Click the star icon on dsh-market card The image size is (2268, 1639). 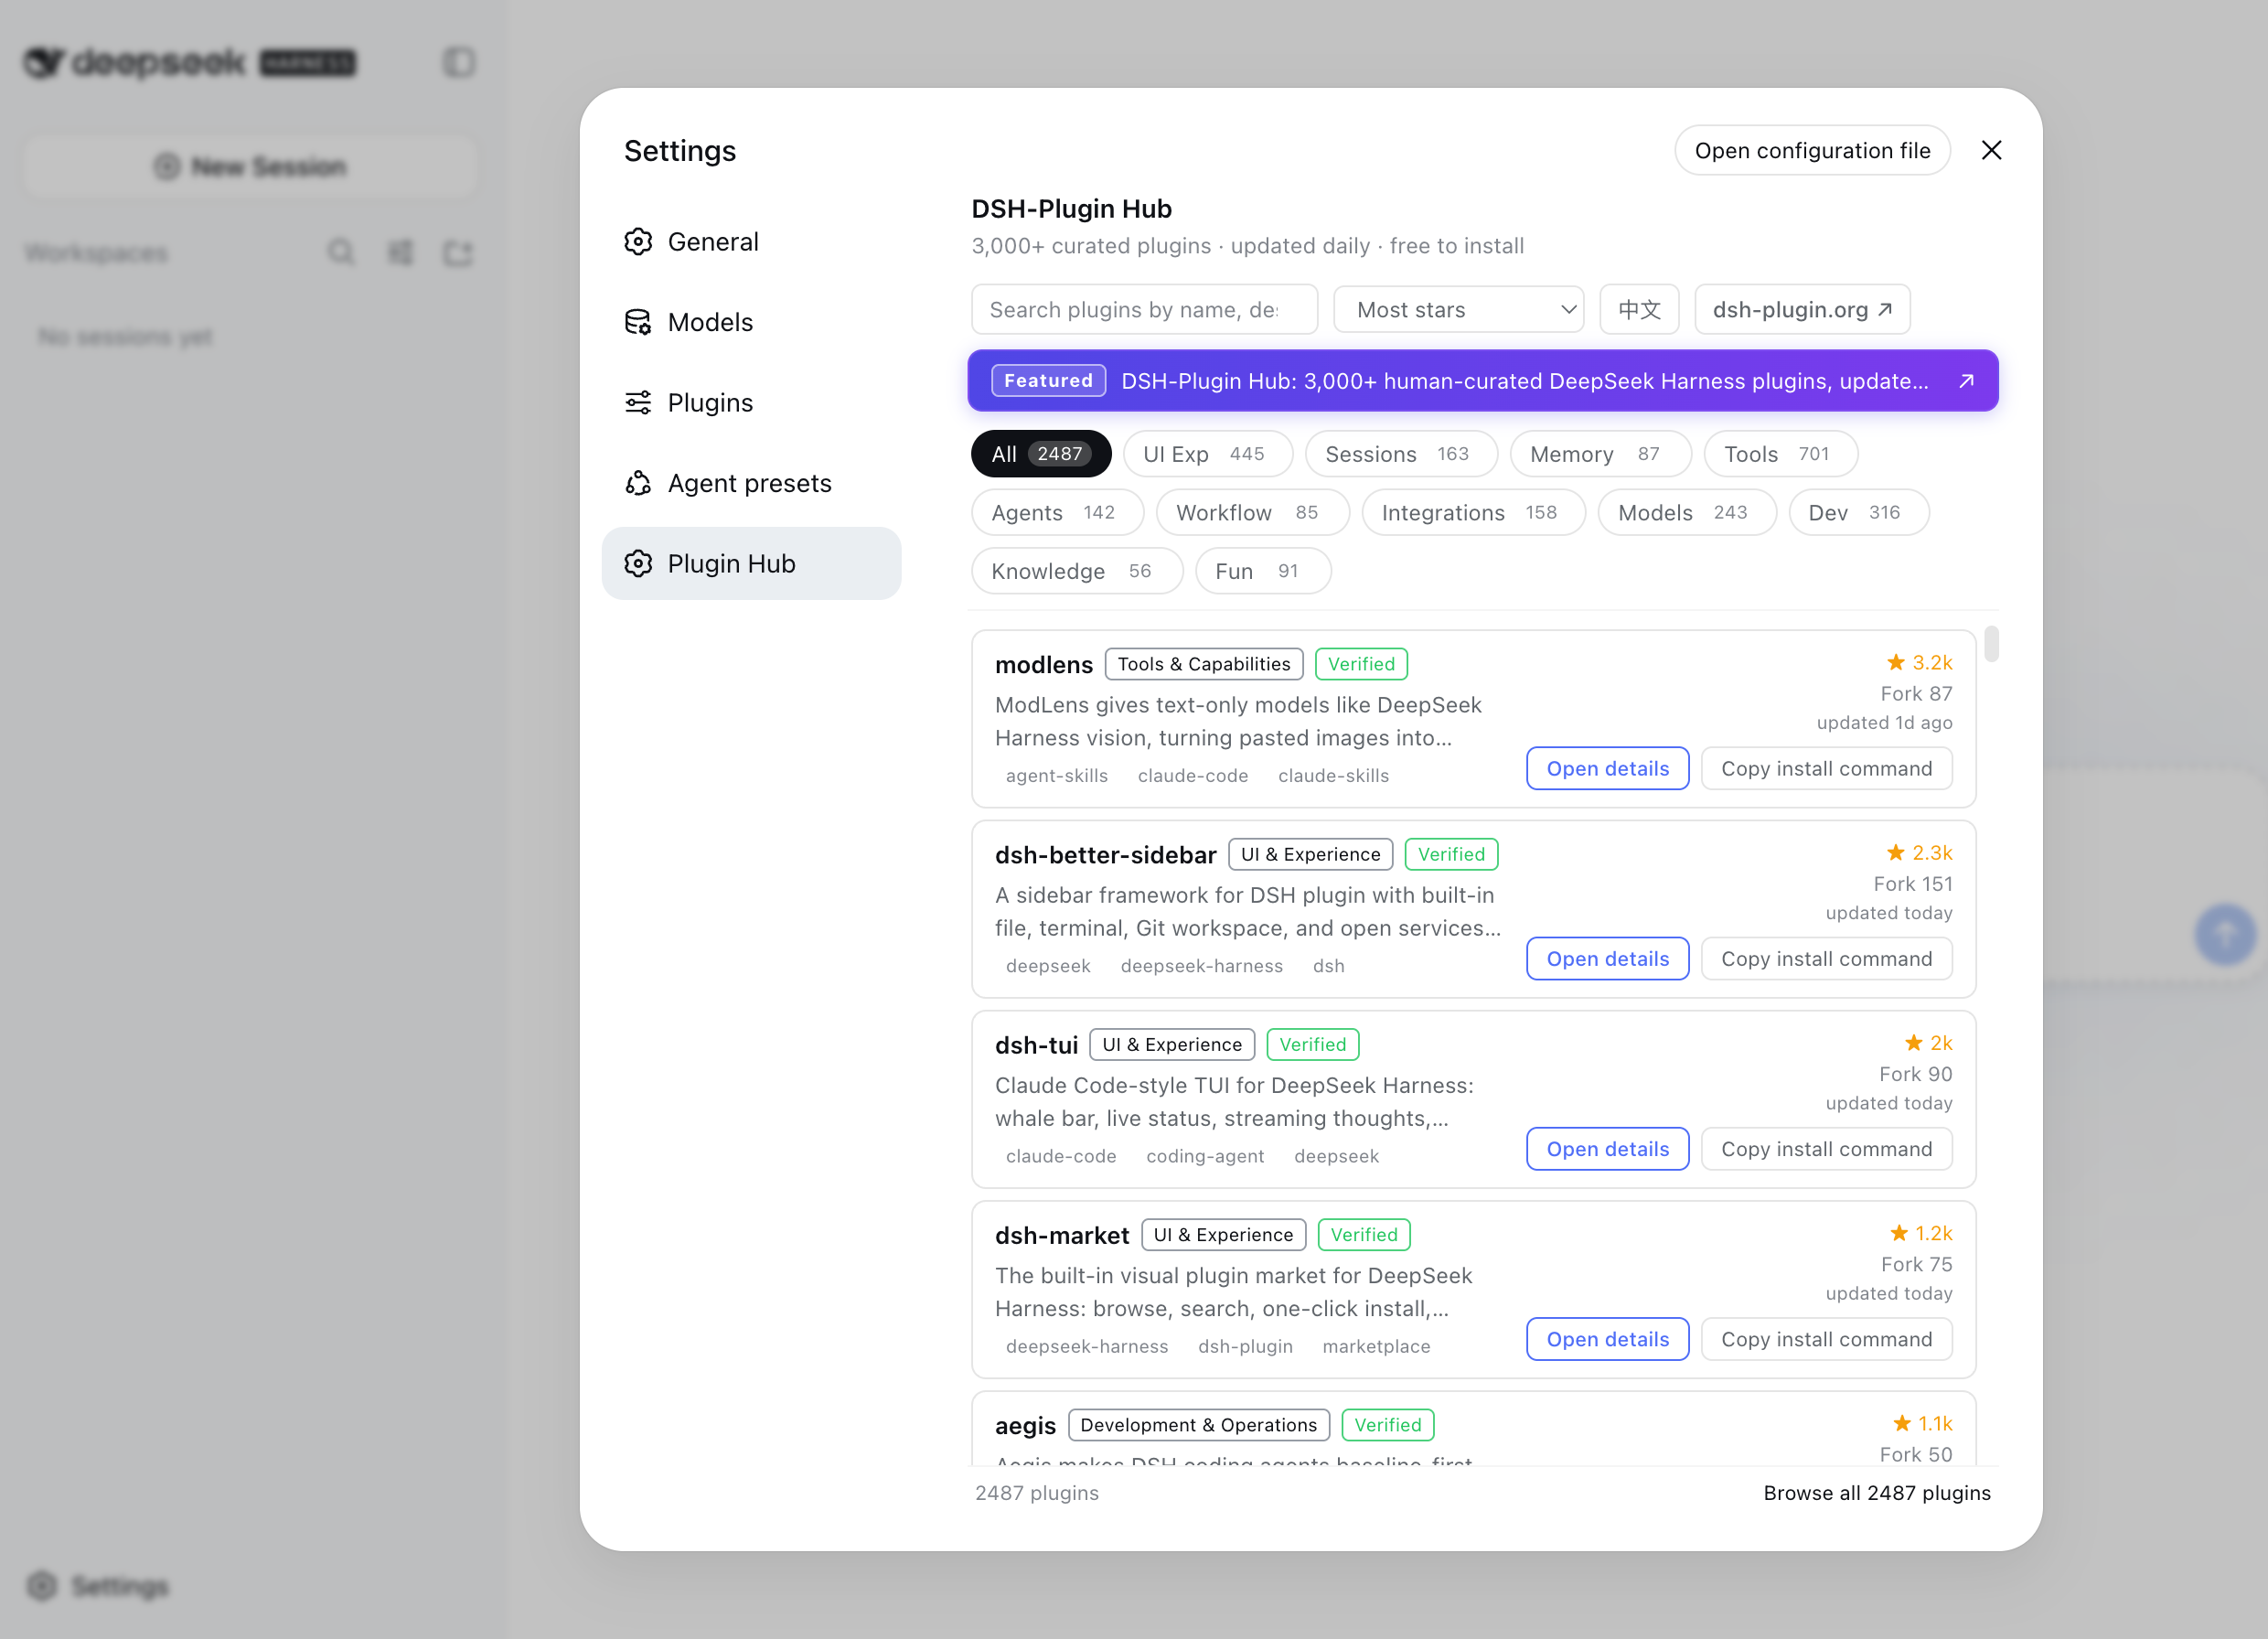point(1899,1232)
